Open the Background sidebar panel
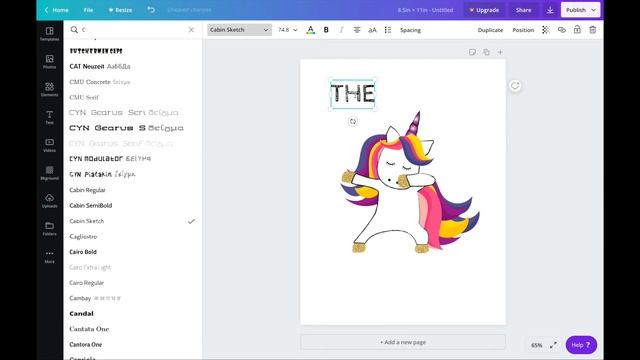640x360 pixels. 49,173
